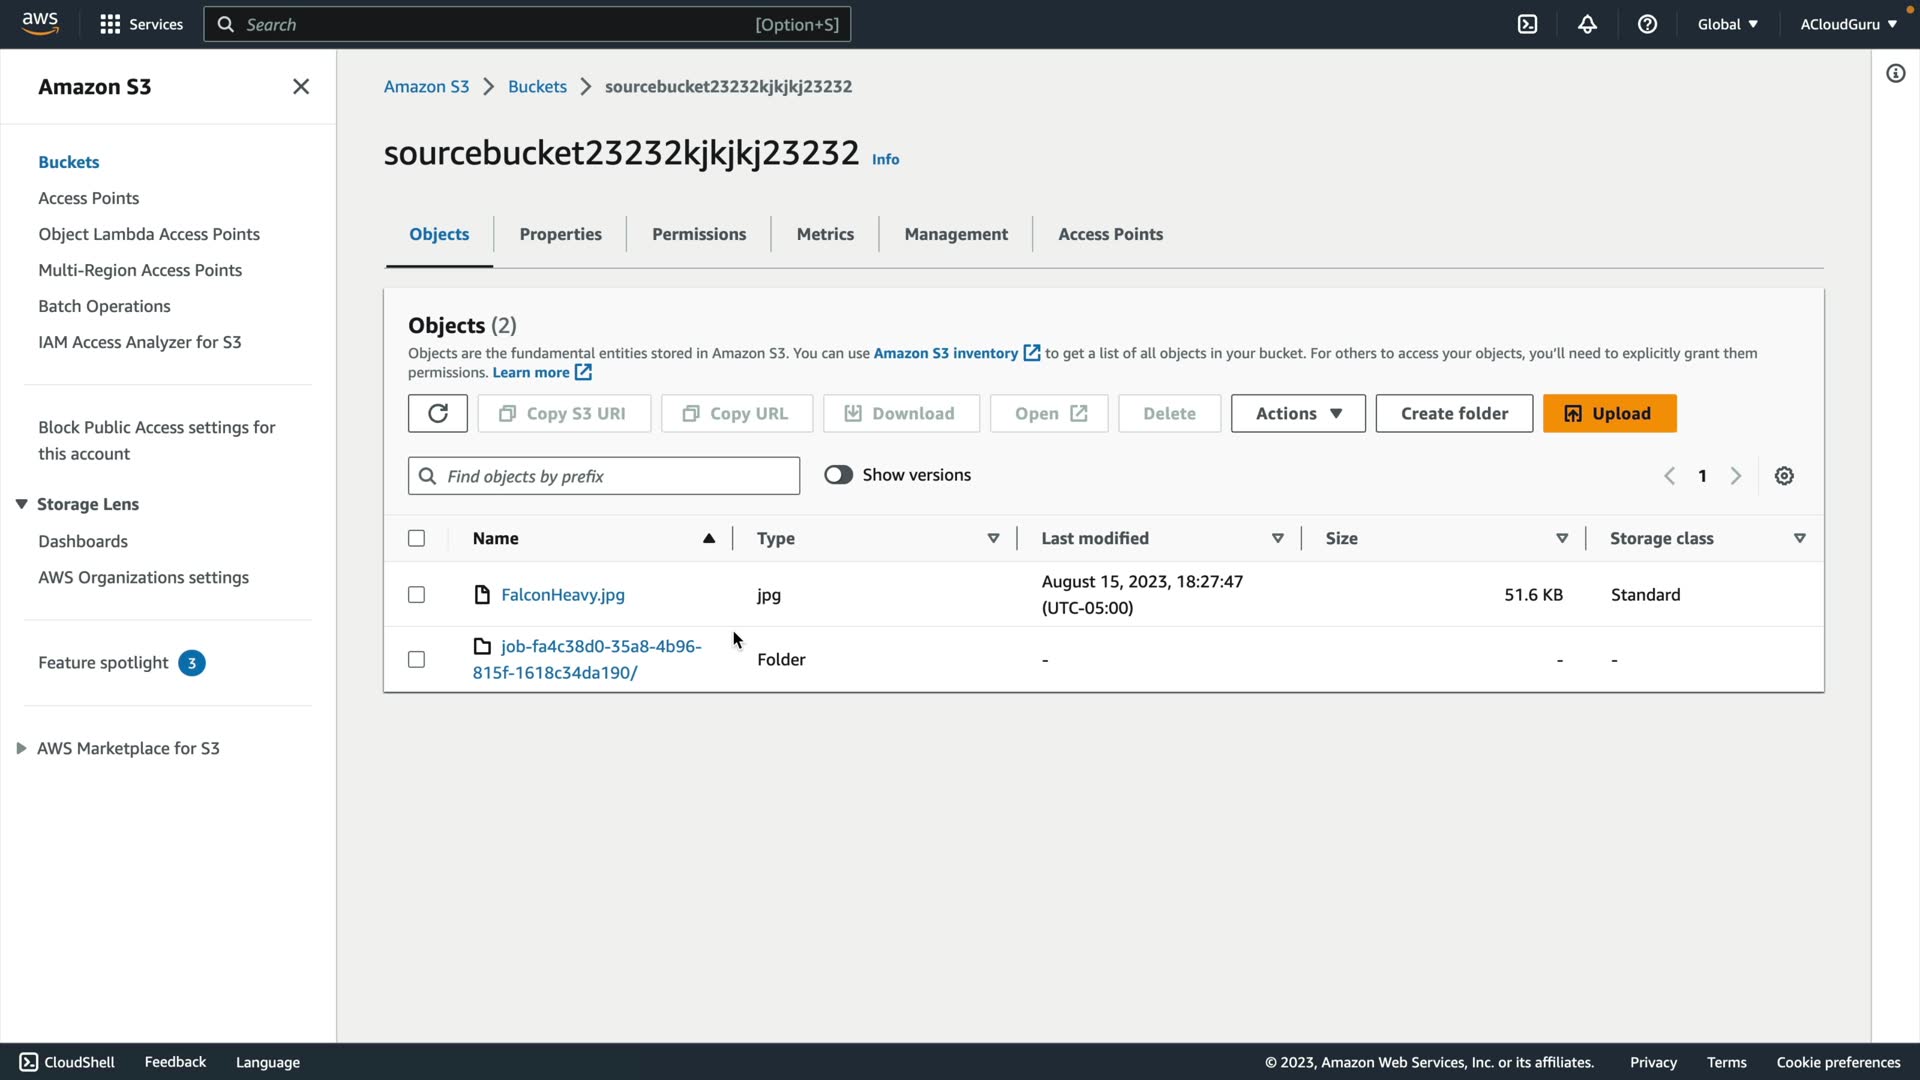Open table preferences gear icon
The height and width of the screenshot is (1080, 1920).
click(x=1784, y=476)
